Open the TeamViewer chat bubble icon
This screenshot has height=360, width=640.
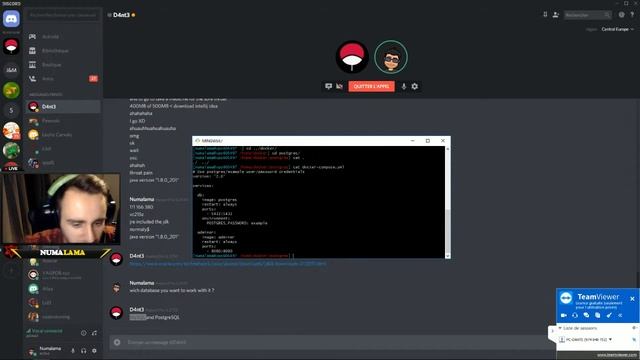pyautogui.click(x=586, y=315)
